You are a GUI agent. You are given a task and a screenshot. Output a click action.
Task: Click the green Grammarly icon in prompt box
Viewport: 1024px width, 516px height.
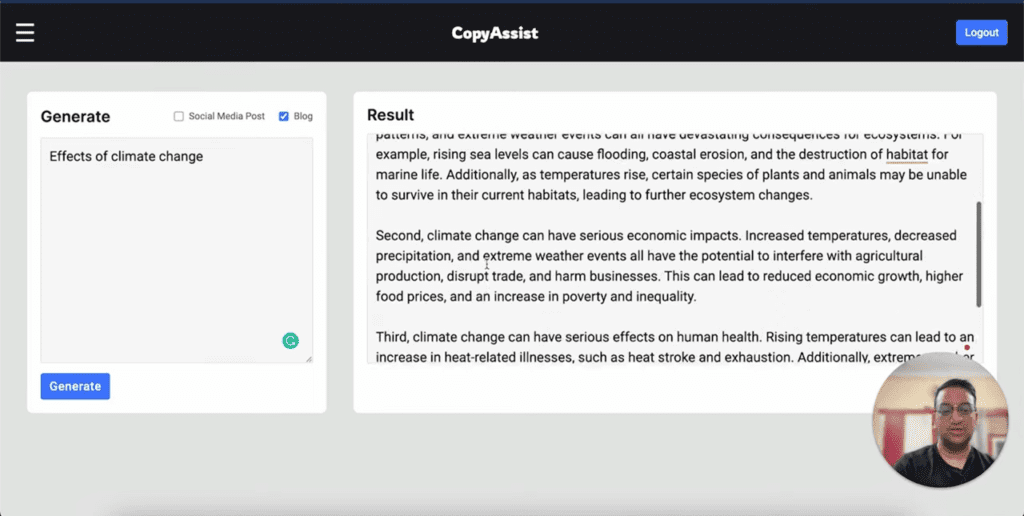click(290, 341)
